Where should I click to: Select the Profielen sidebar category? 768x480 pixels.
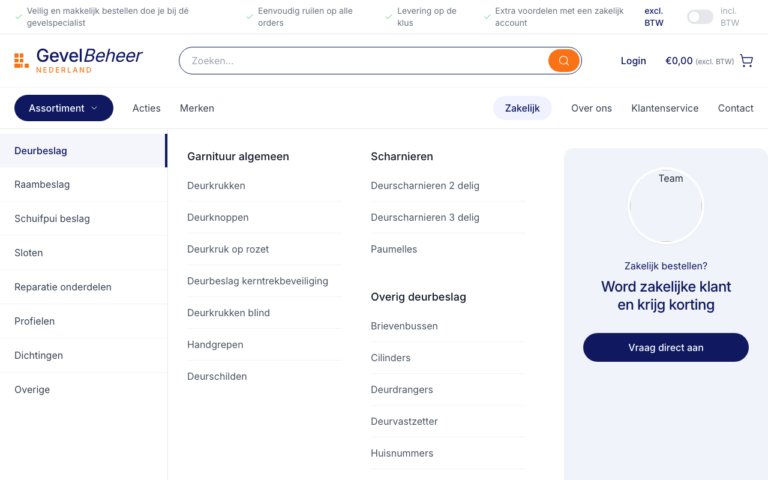click(x=35, y=322)
